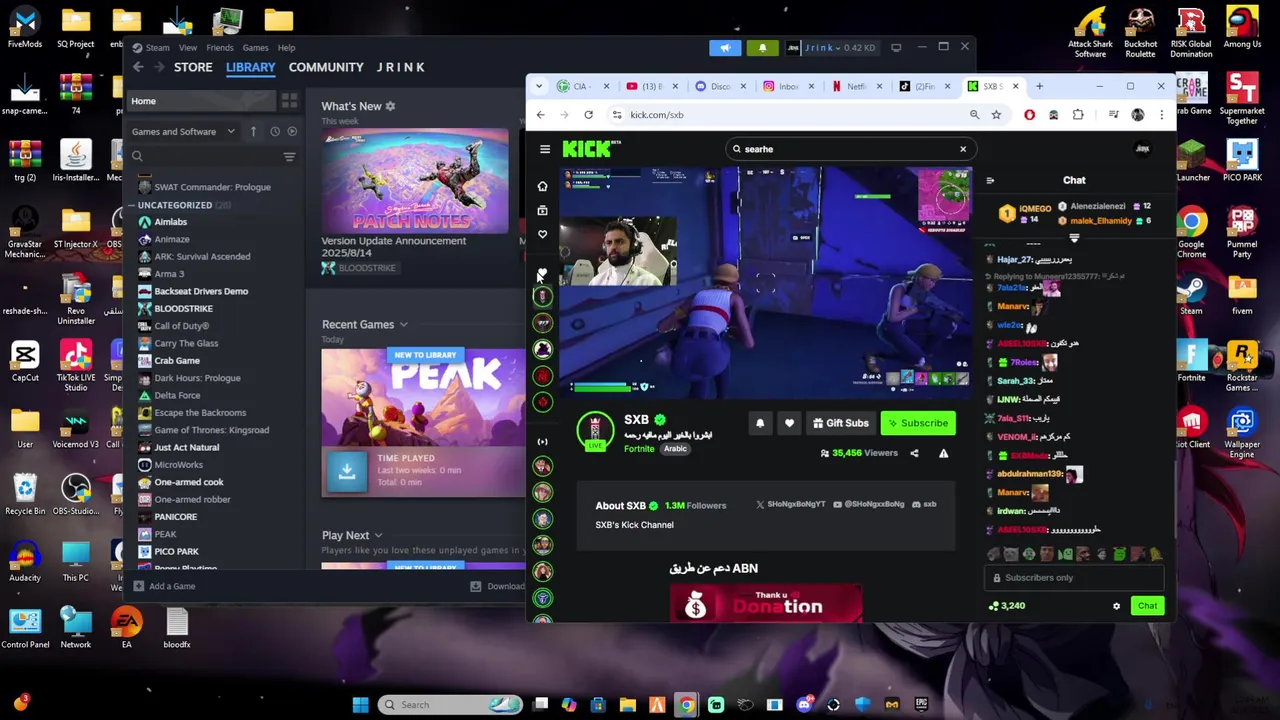Open the Steam Help menu

click(287, 48)
